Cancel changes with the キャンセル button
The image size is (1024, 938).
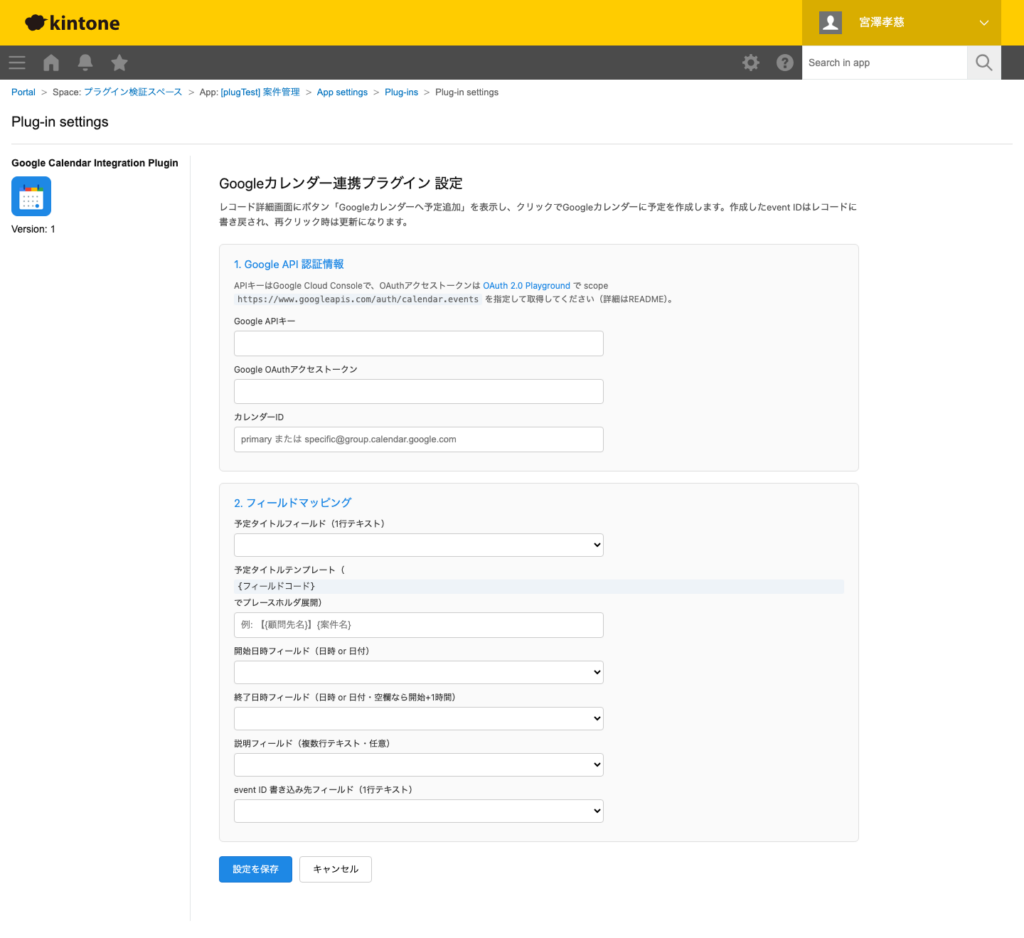[335, 869]
